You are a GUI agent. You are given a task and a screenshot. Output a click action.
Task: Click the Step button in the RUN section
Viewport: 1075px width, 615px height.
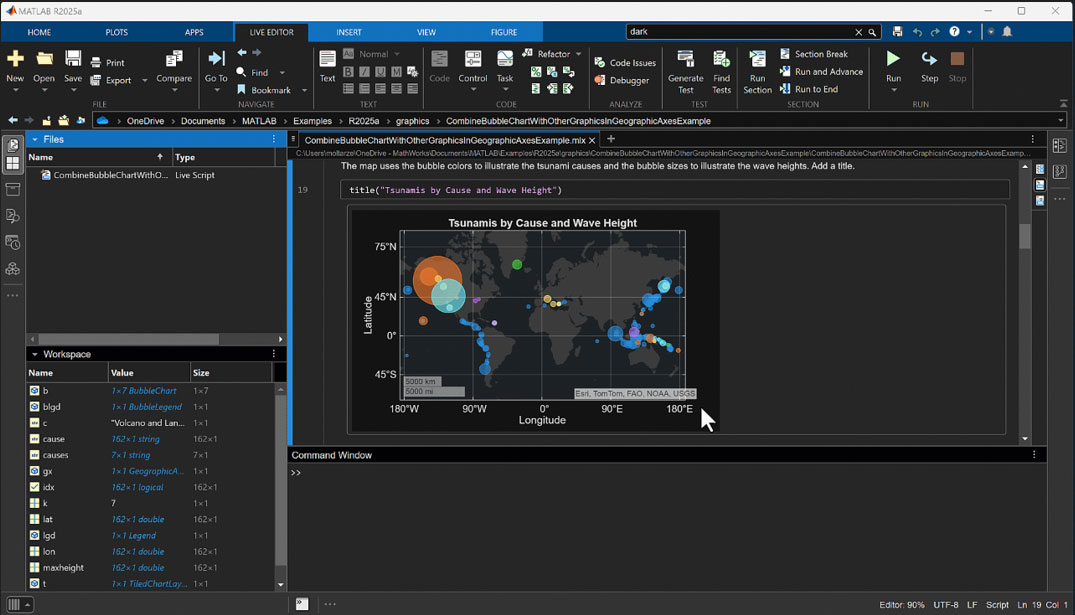coord(929,66)
